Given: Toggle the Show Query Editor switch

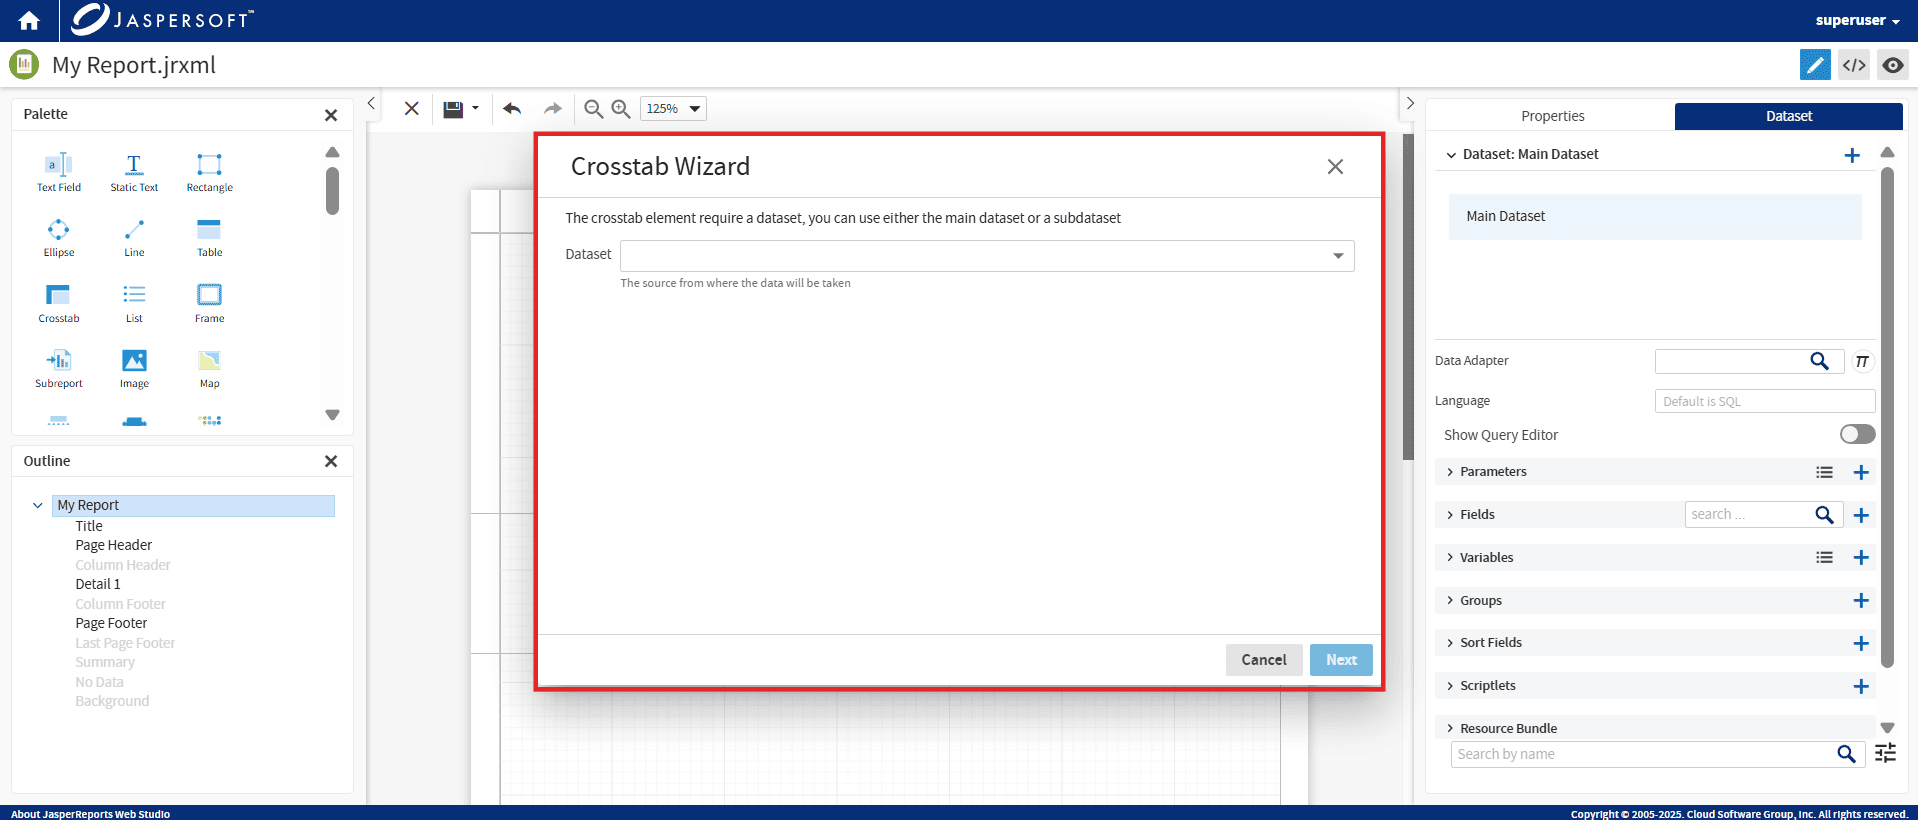Looking at the screenshot, I should (x=1857, y=434).
